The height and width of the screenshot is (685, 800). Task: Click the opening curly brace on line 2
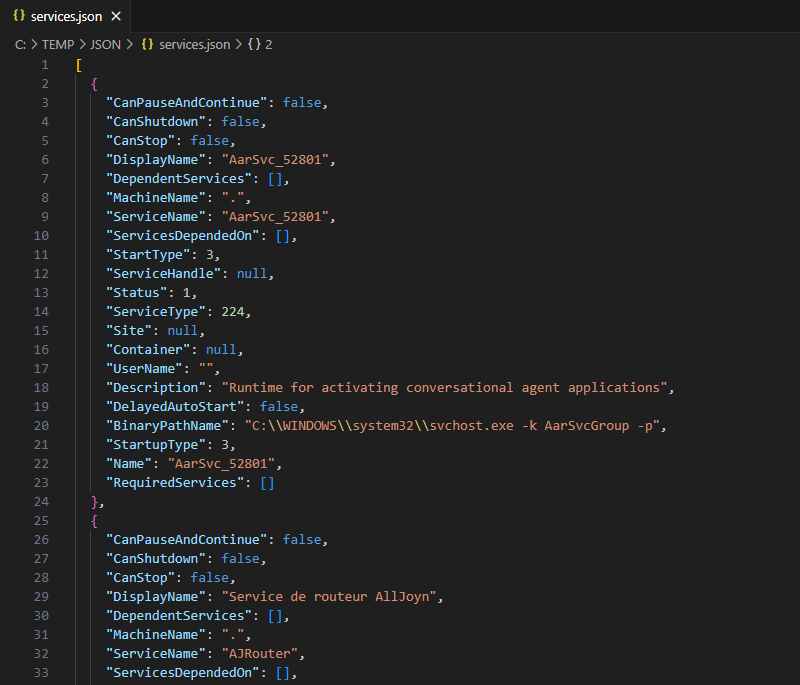[x=94, y=84]
